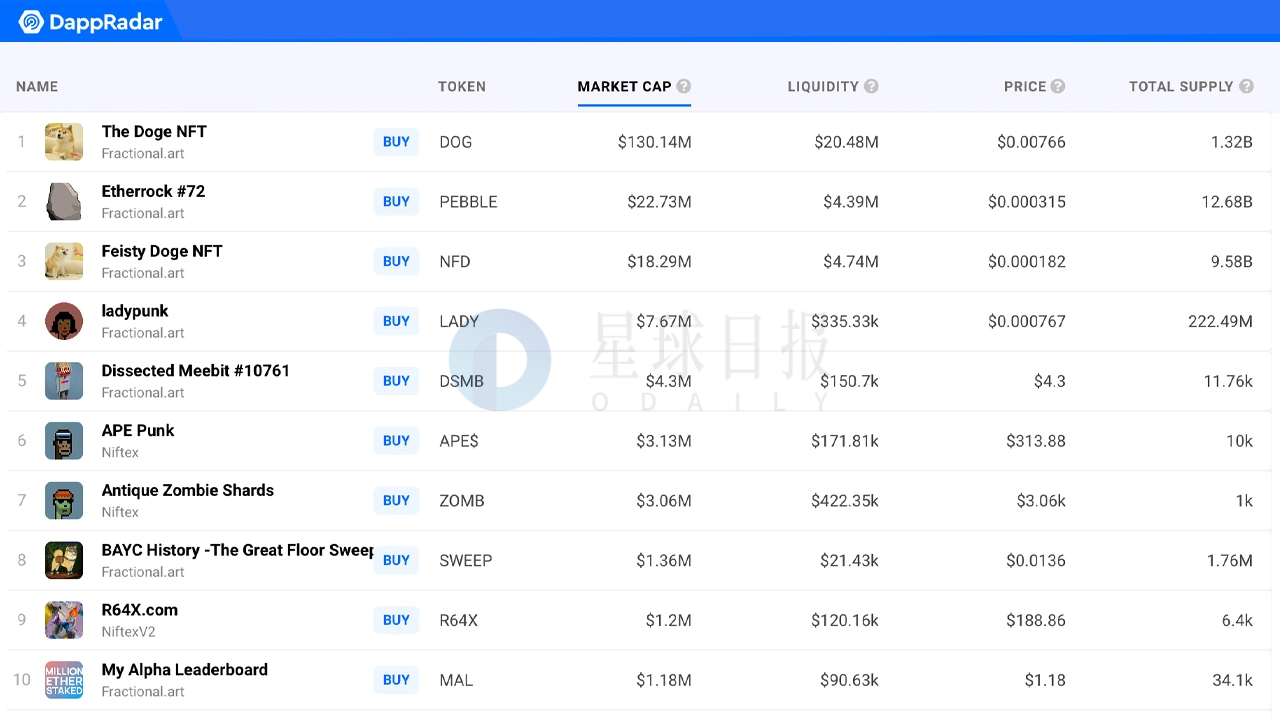The image size is (1280, 720).
Task: Open The Doge NFT name link
Action: (x=154, y=131)
